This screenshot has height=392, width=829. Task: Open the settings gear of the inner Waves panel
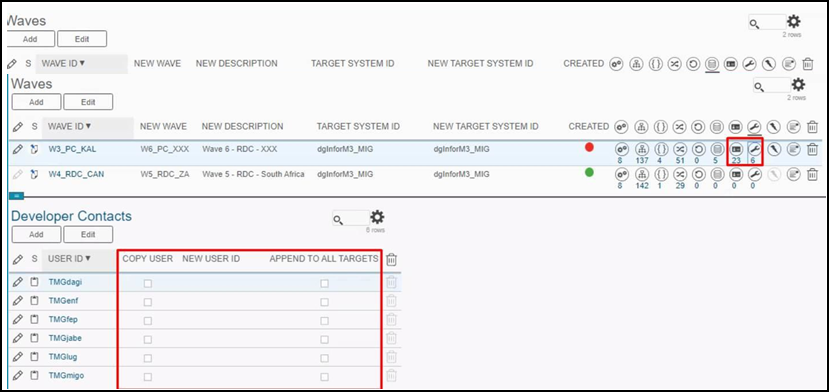click(798, 85)
